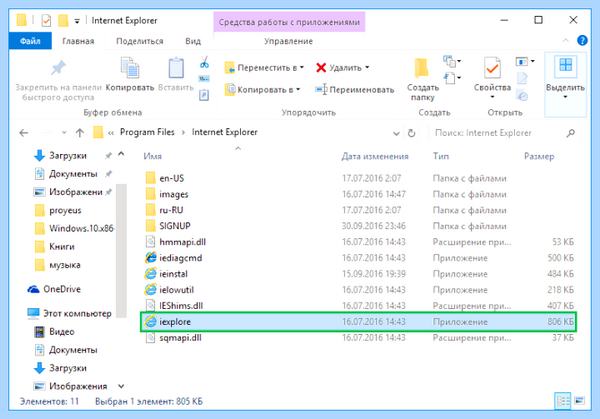Sort by Тип column header
This screenshot has height=419, width=600.
pos(441,156)
